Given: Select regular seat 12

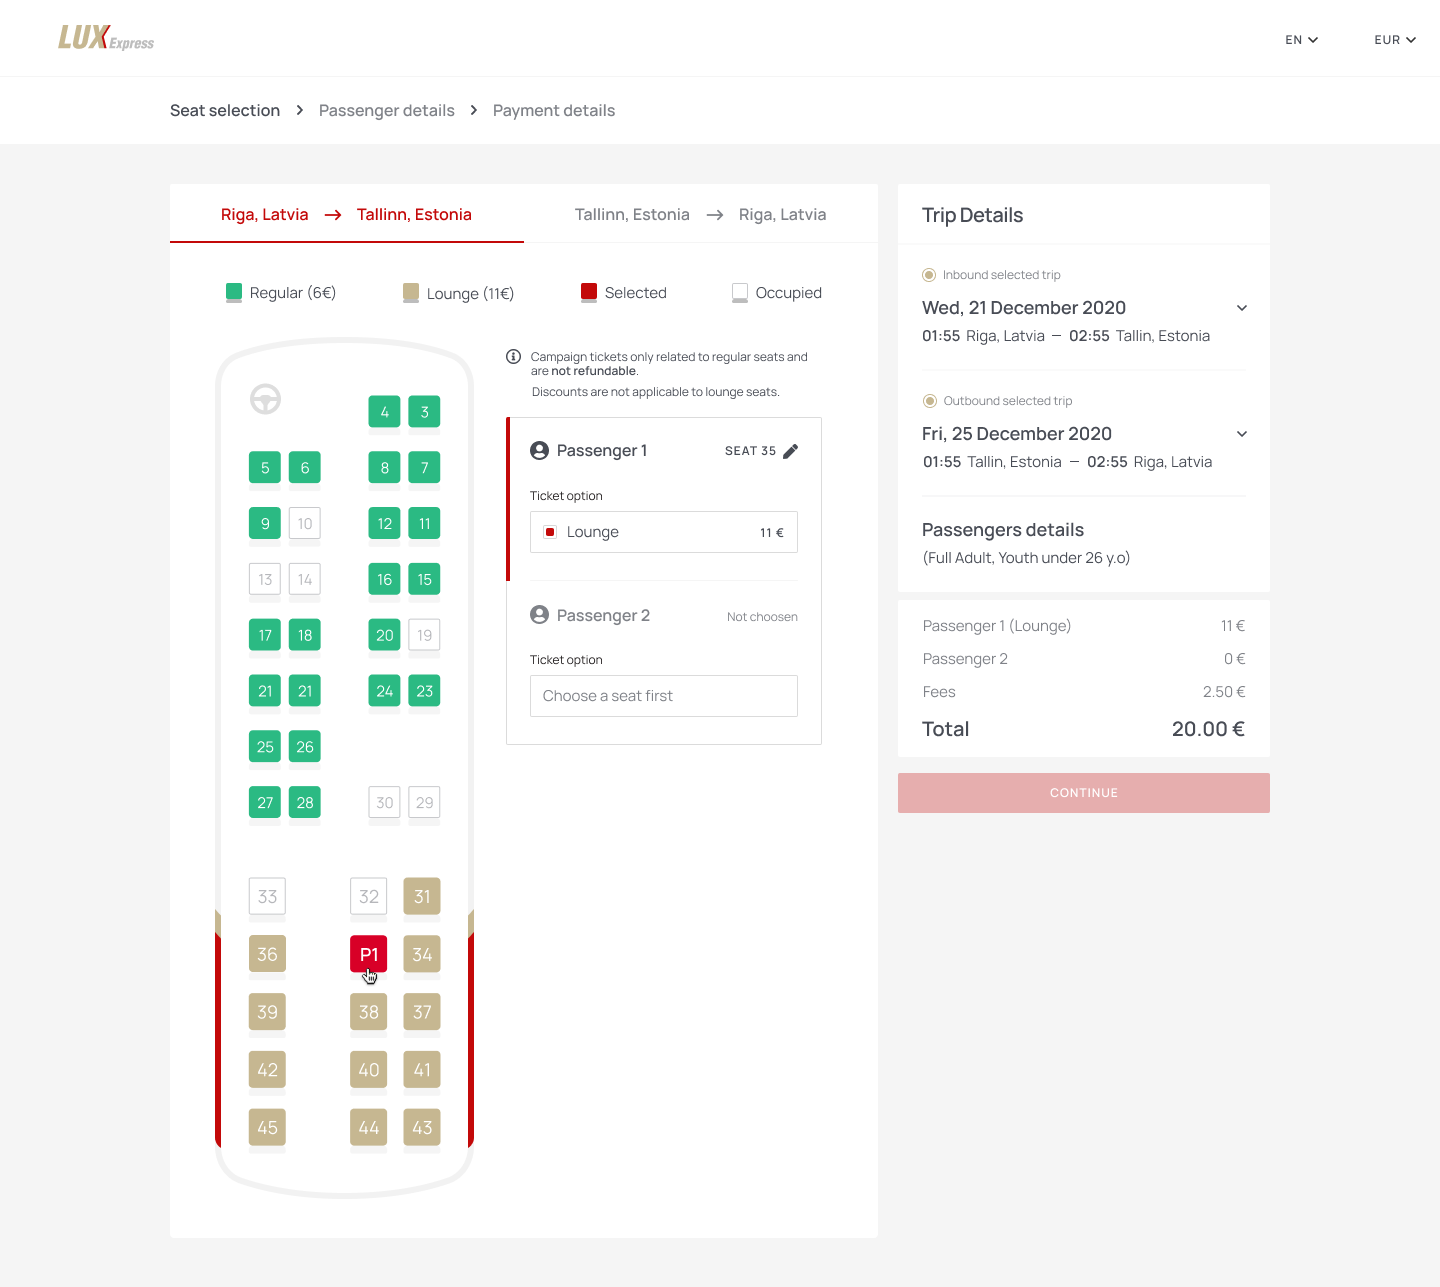Looking at the screenshot, I should [x=385, y=524].
